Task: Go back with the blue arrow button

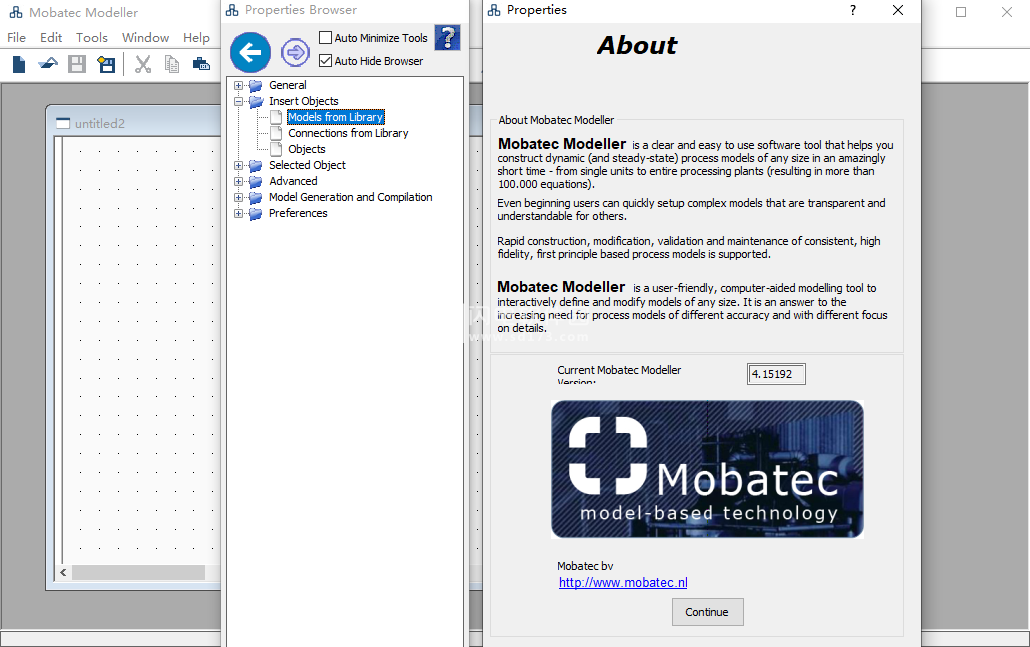Action: click(250, 53)
